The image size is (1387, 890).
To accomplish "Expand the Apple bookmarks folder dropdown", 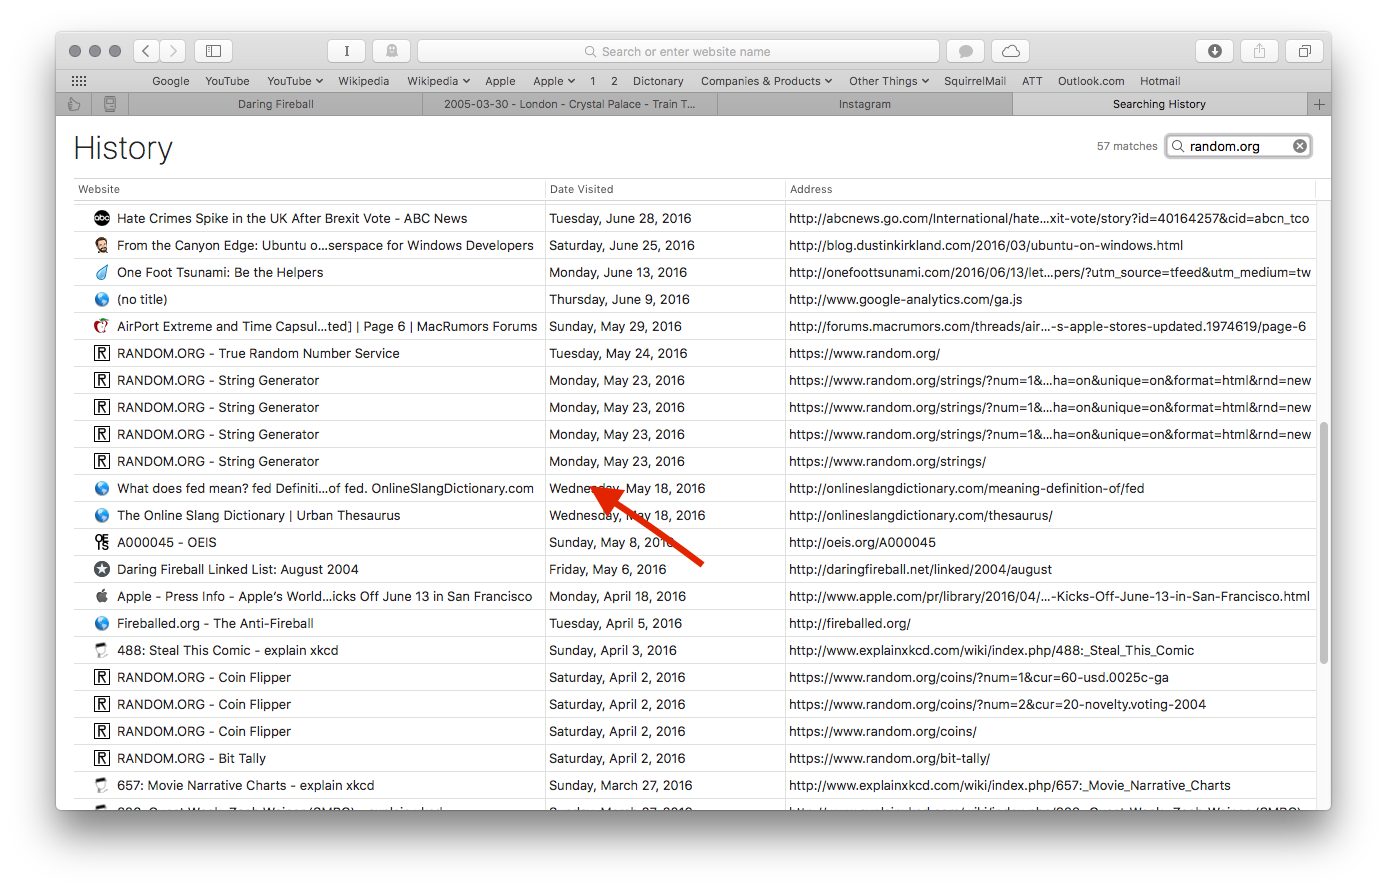I will (554, 81).
